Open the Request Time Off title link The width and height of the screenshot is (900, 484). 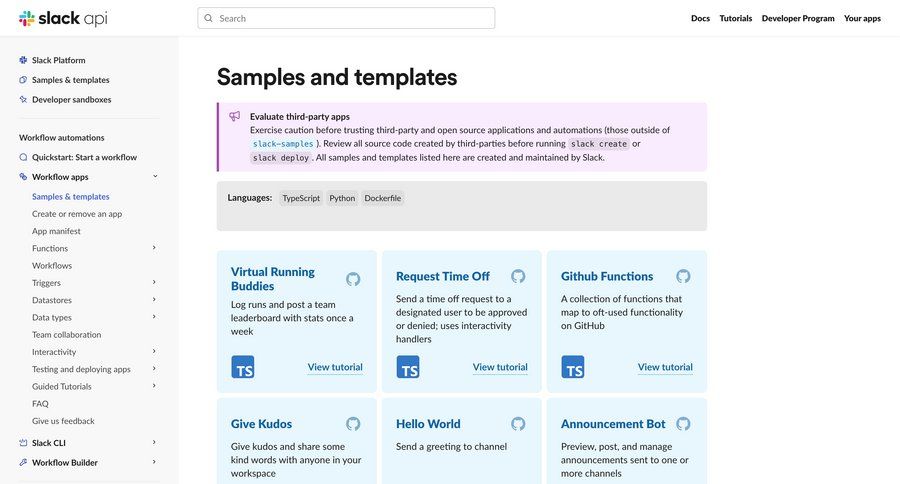[x=443, y=276]
